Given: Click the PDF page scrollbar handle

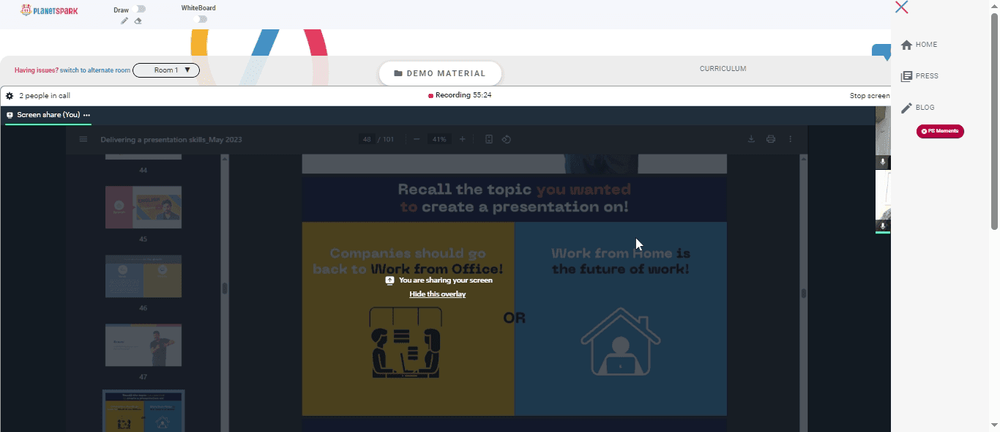Looking at the screenshot, I should [804, 293].
